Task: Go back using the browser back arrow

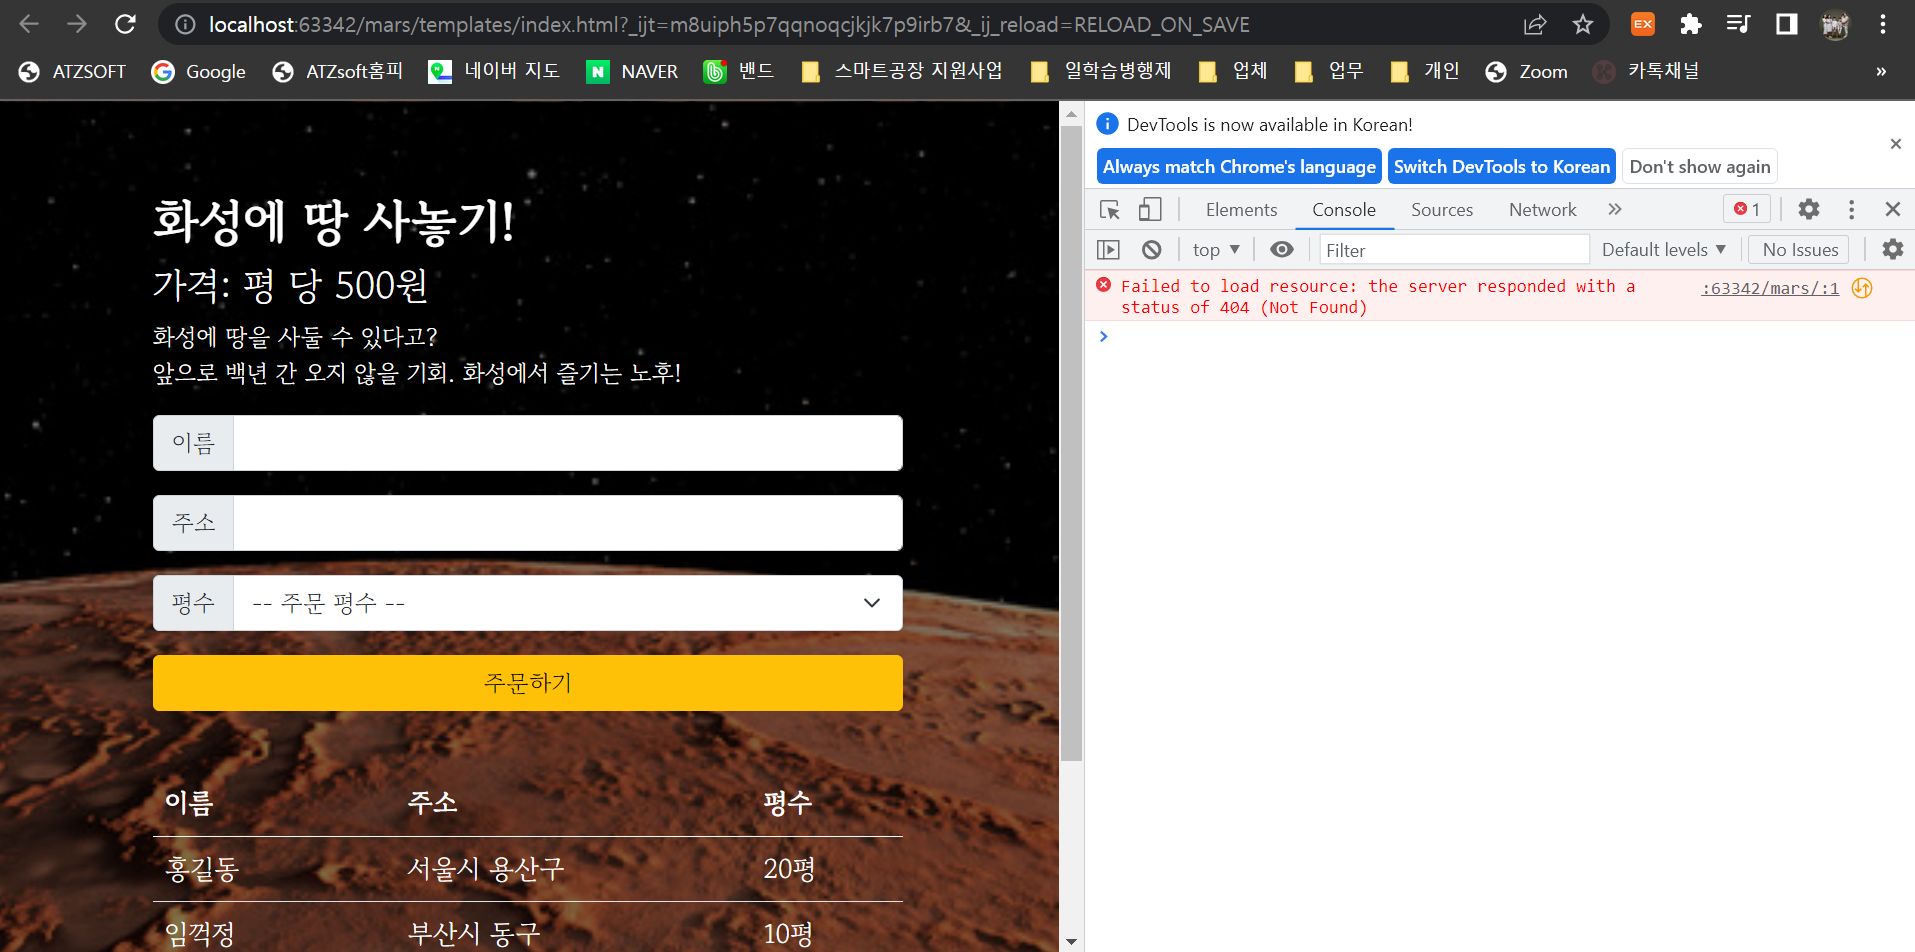Action: (x=29, y=24)
